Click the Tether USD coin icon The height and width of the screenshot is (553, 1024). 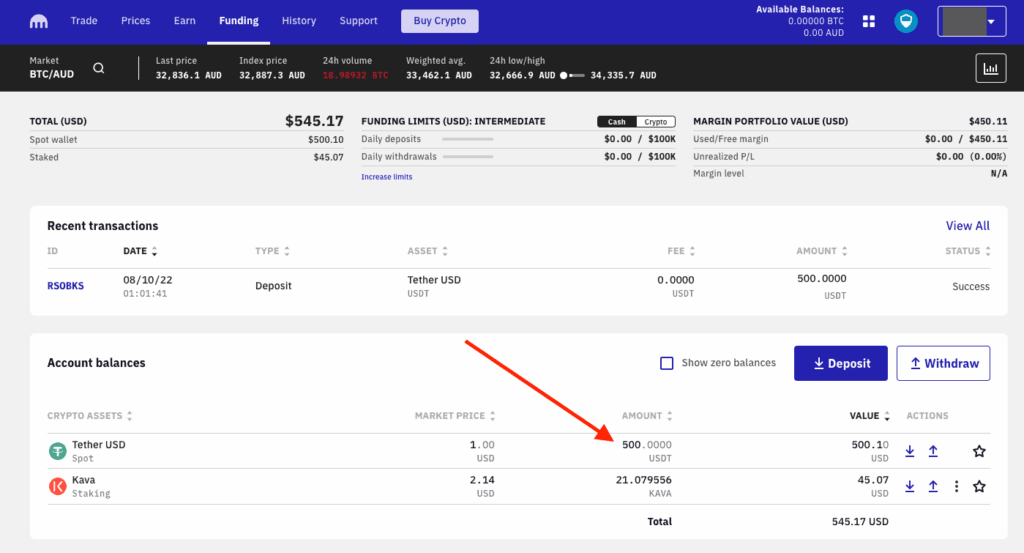(x=57, y=450)
